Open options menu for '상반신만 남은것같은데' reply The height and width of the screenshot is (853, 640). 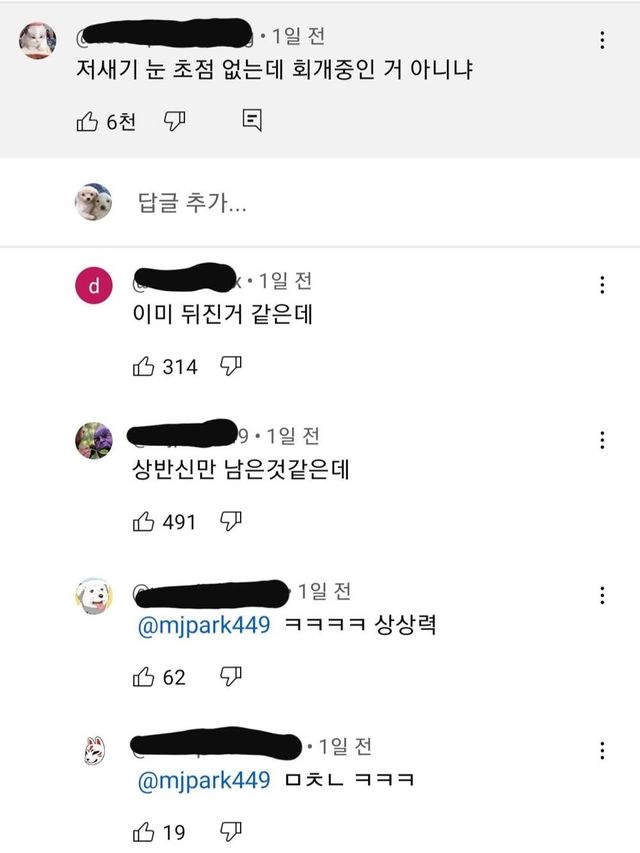pos(602,440)
